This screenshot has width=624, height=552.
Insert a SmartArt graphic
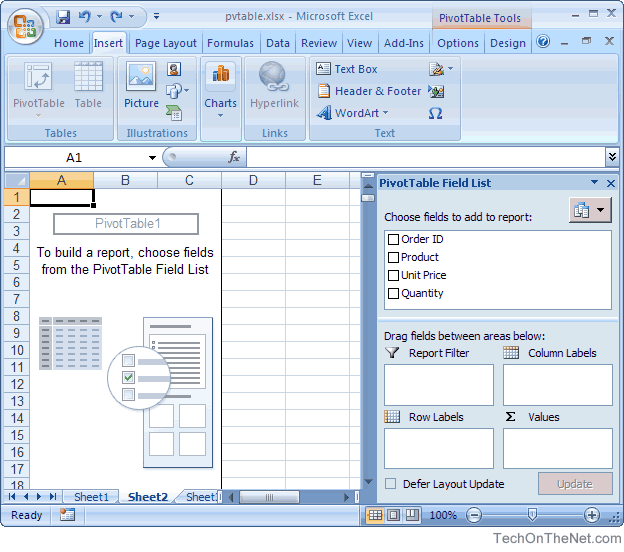(x=174, y=113)
